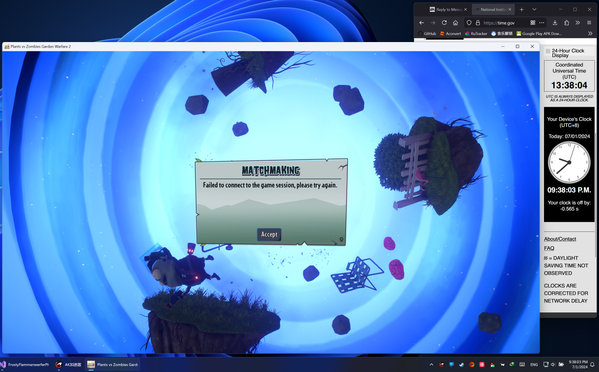
Task: Click the padlock site security icon
Action: 478,23
